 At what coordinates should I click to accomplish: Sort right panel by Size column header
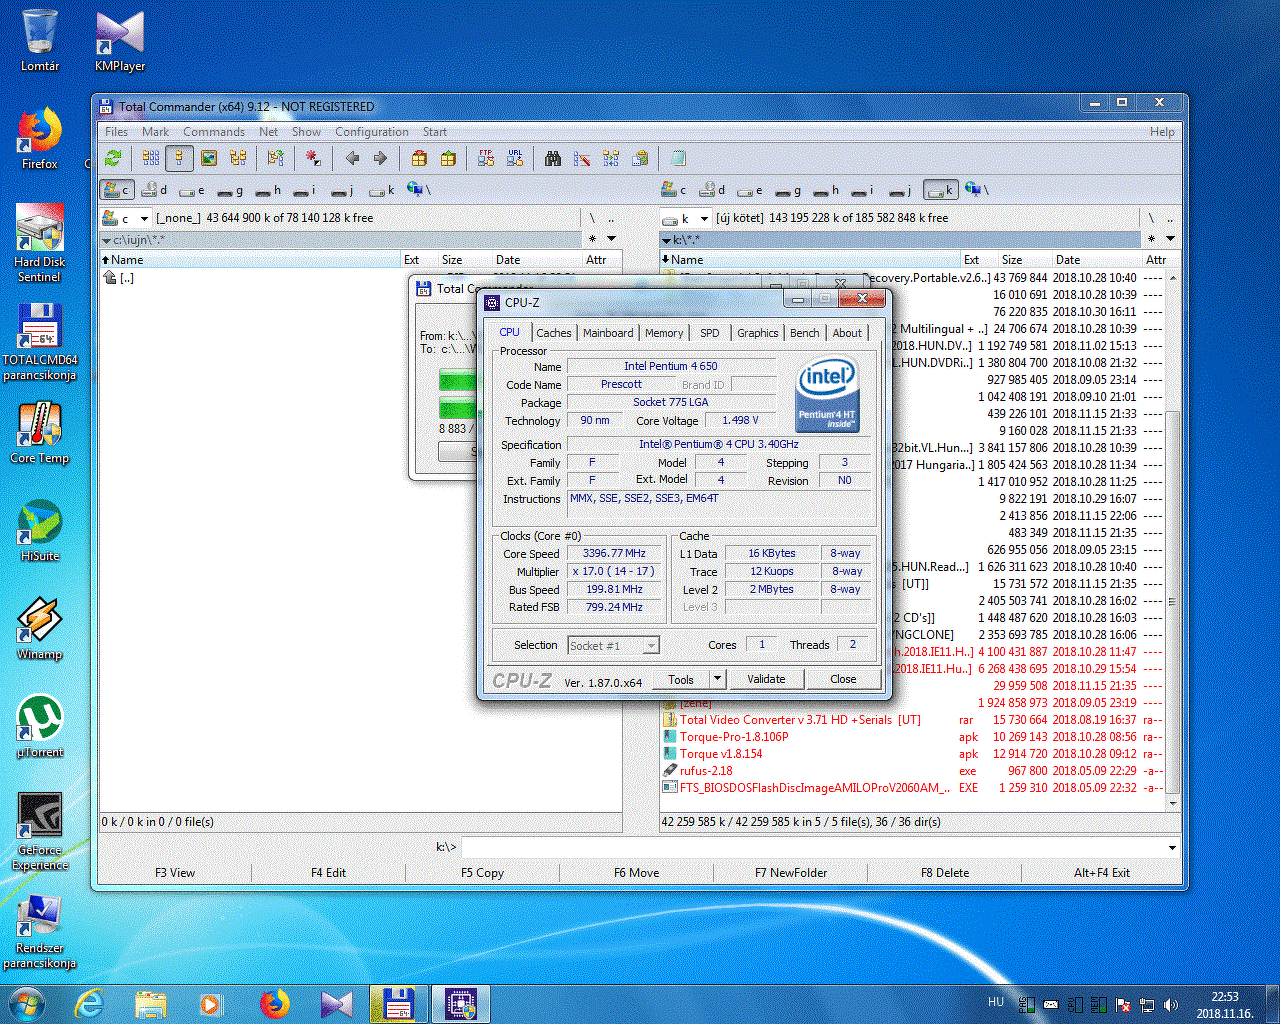[1025, 260]
